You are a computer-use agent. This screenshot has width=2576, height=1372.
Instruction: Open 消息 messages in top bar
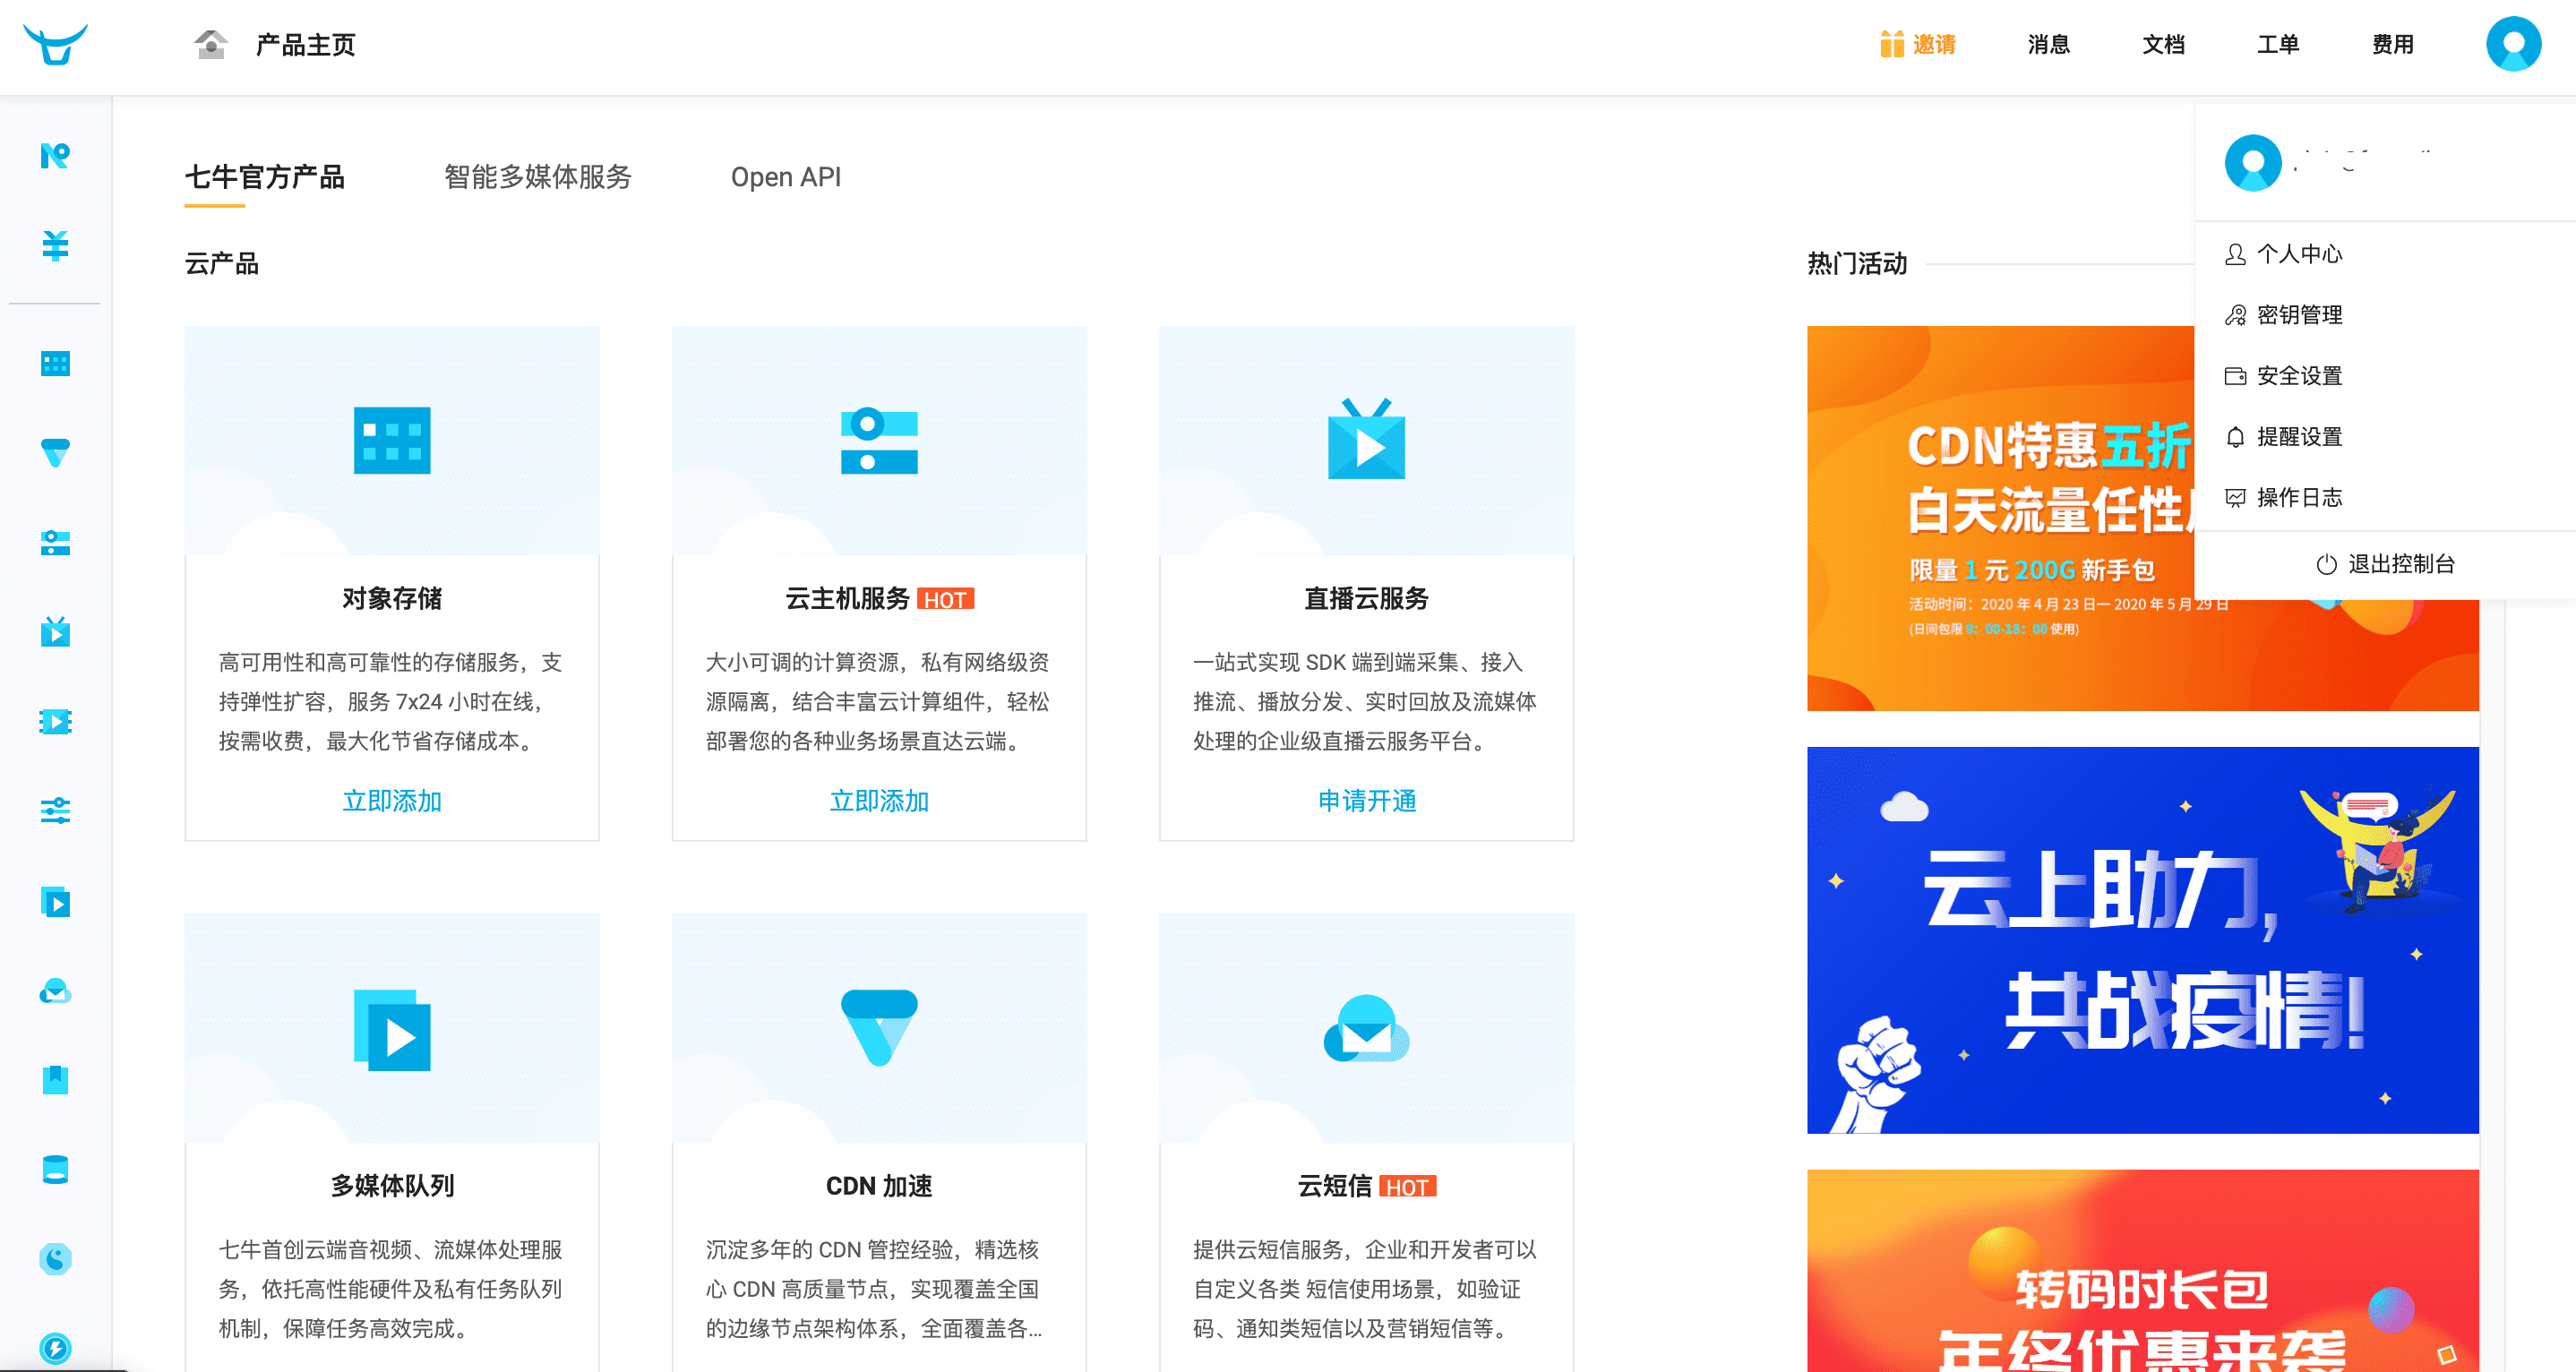[x=2049, y=44]
